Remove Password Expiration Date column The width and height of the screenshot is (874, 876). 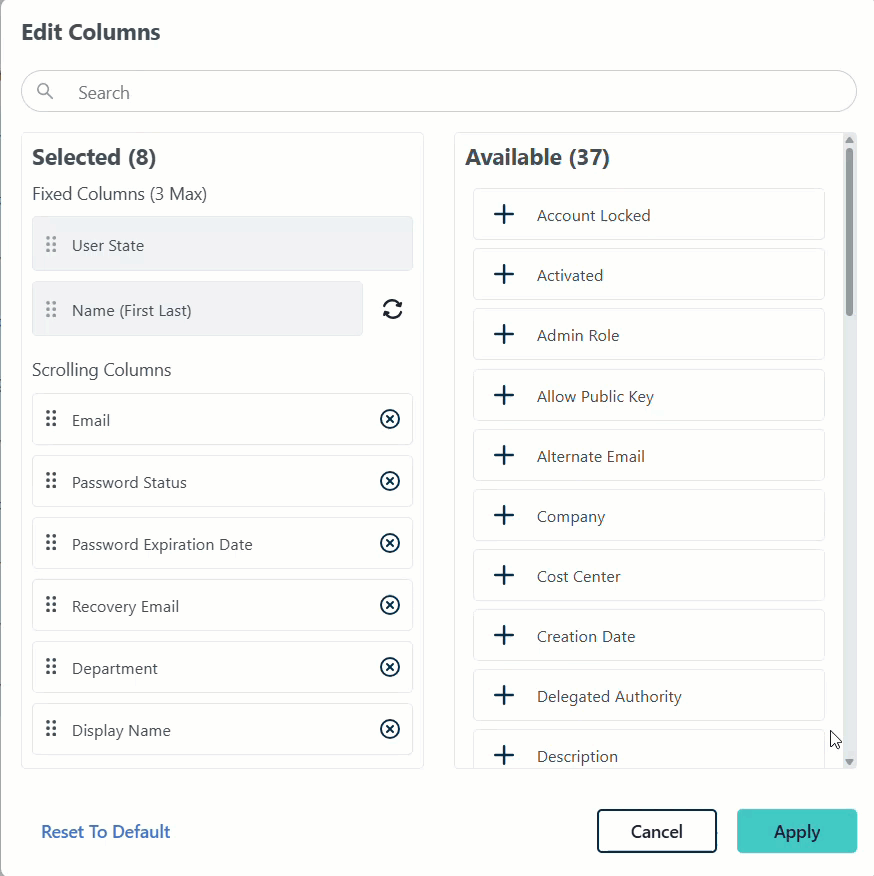point(390,544)
